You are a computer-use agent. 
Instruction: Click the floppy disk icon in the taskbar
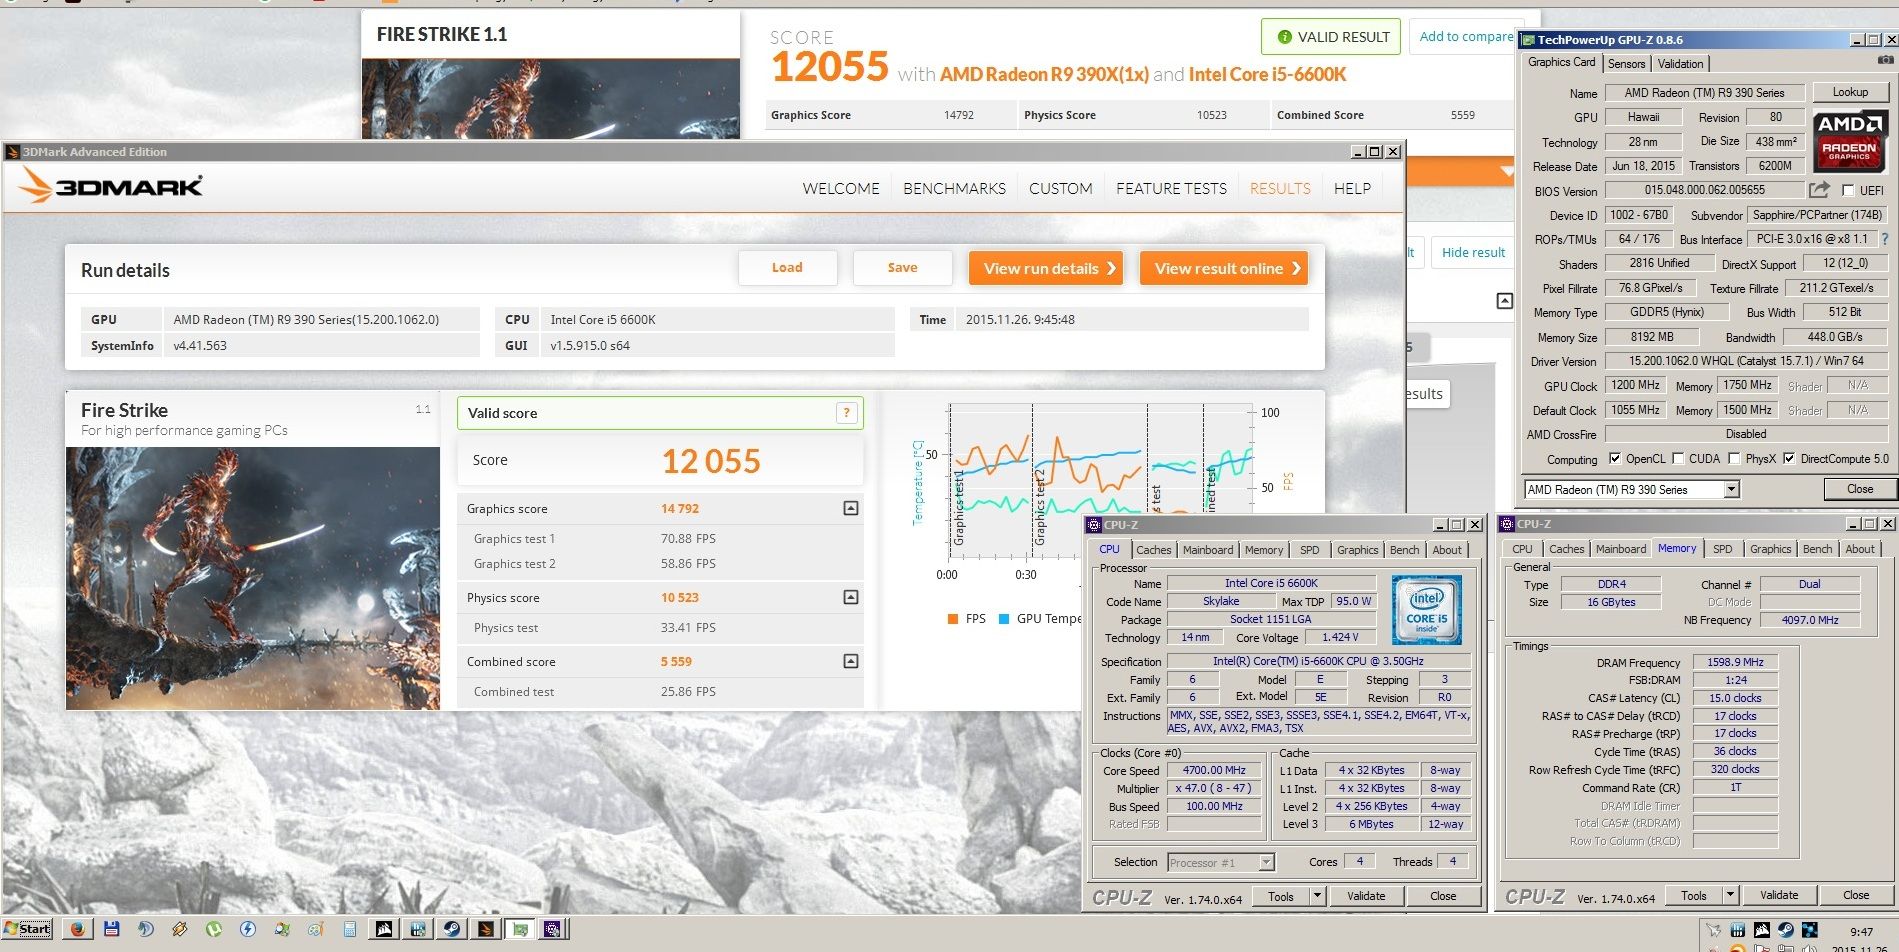tap(111, 929)
